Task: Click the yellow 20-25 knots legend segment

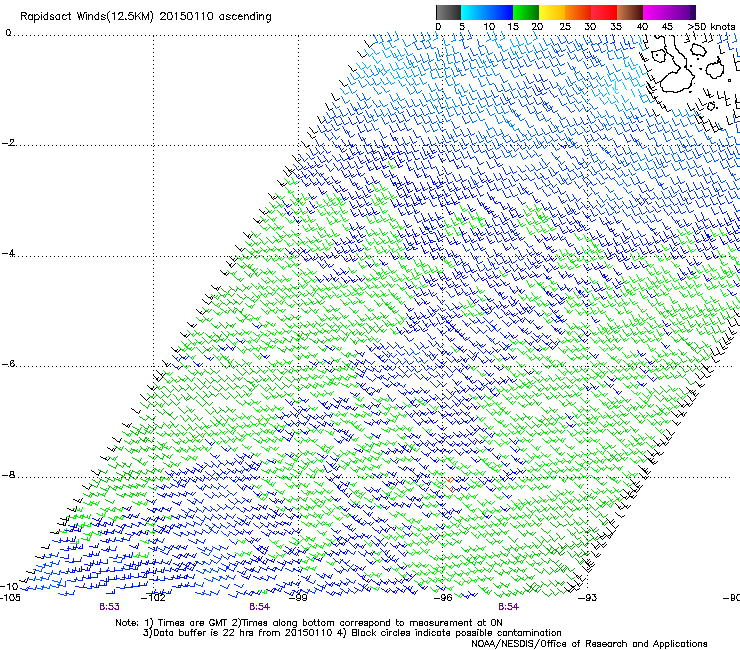Action: tap(552, 12)
